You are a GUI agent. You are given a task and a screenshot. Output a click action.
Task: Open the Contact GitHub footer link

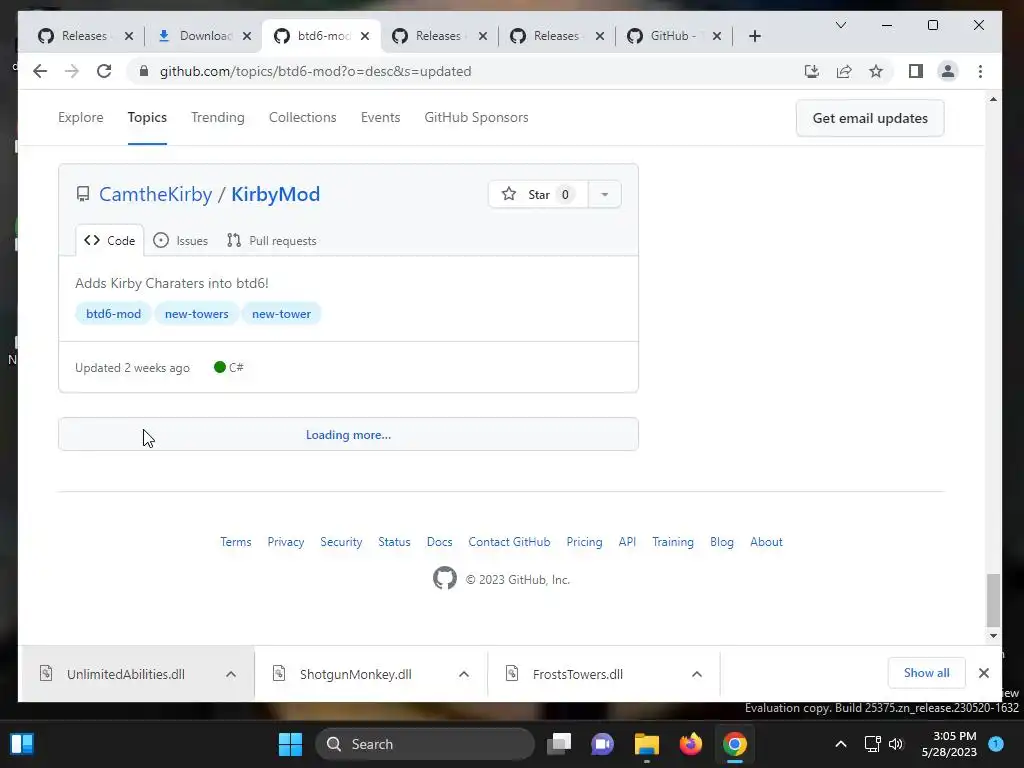coord(509,542)
